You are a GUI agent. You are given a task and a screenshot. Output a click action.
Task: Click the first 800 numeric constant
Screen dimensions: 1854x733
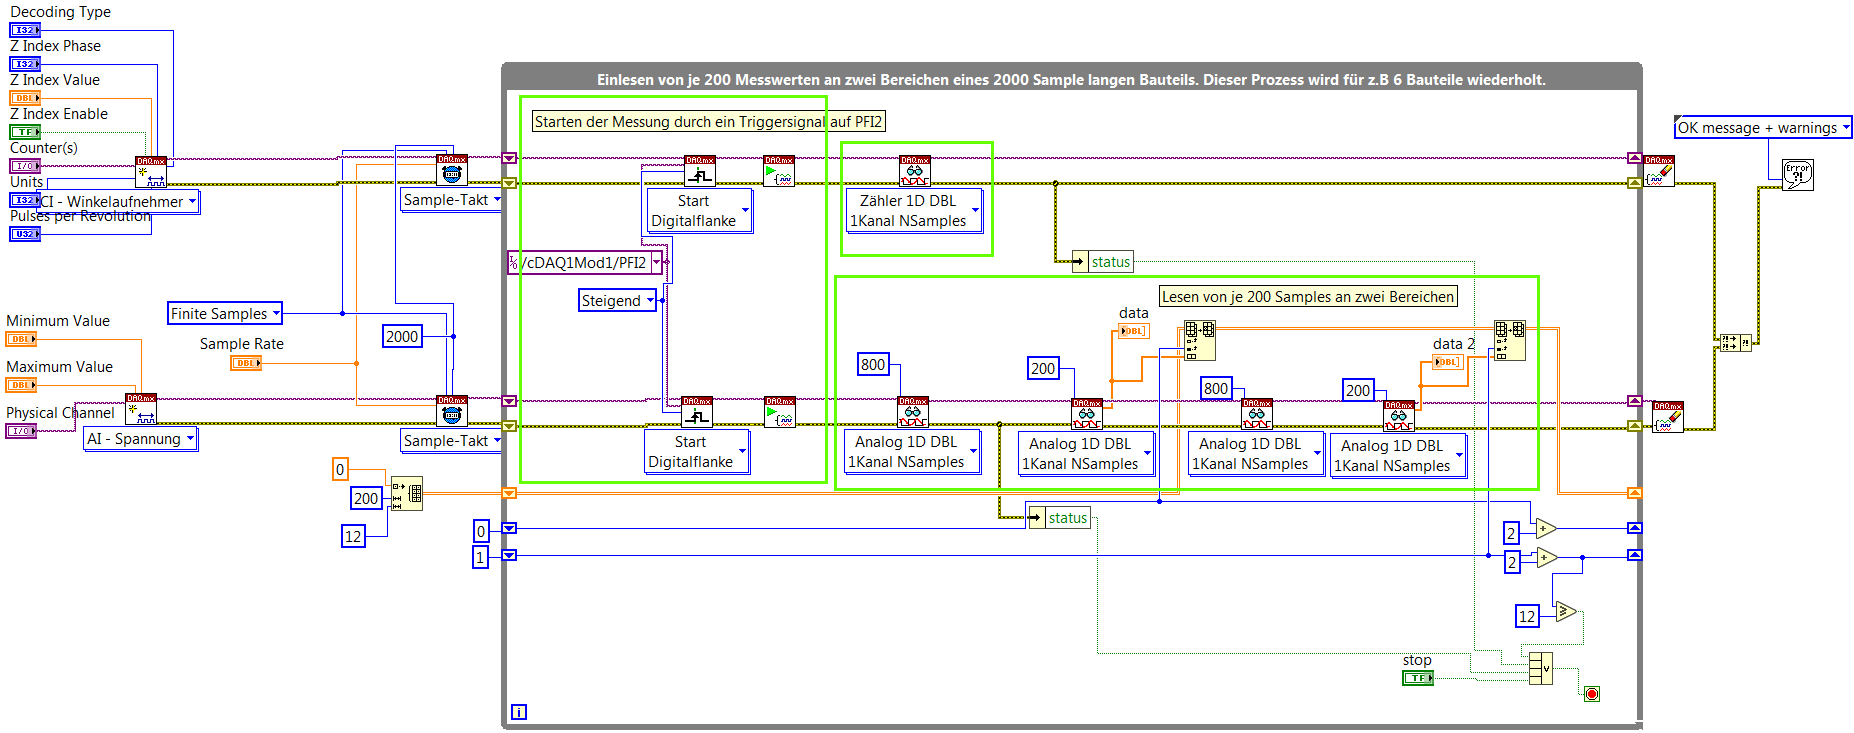click(x=873, y=365)
